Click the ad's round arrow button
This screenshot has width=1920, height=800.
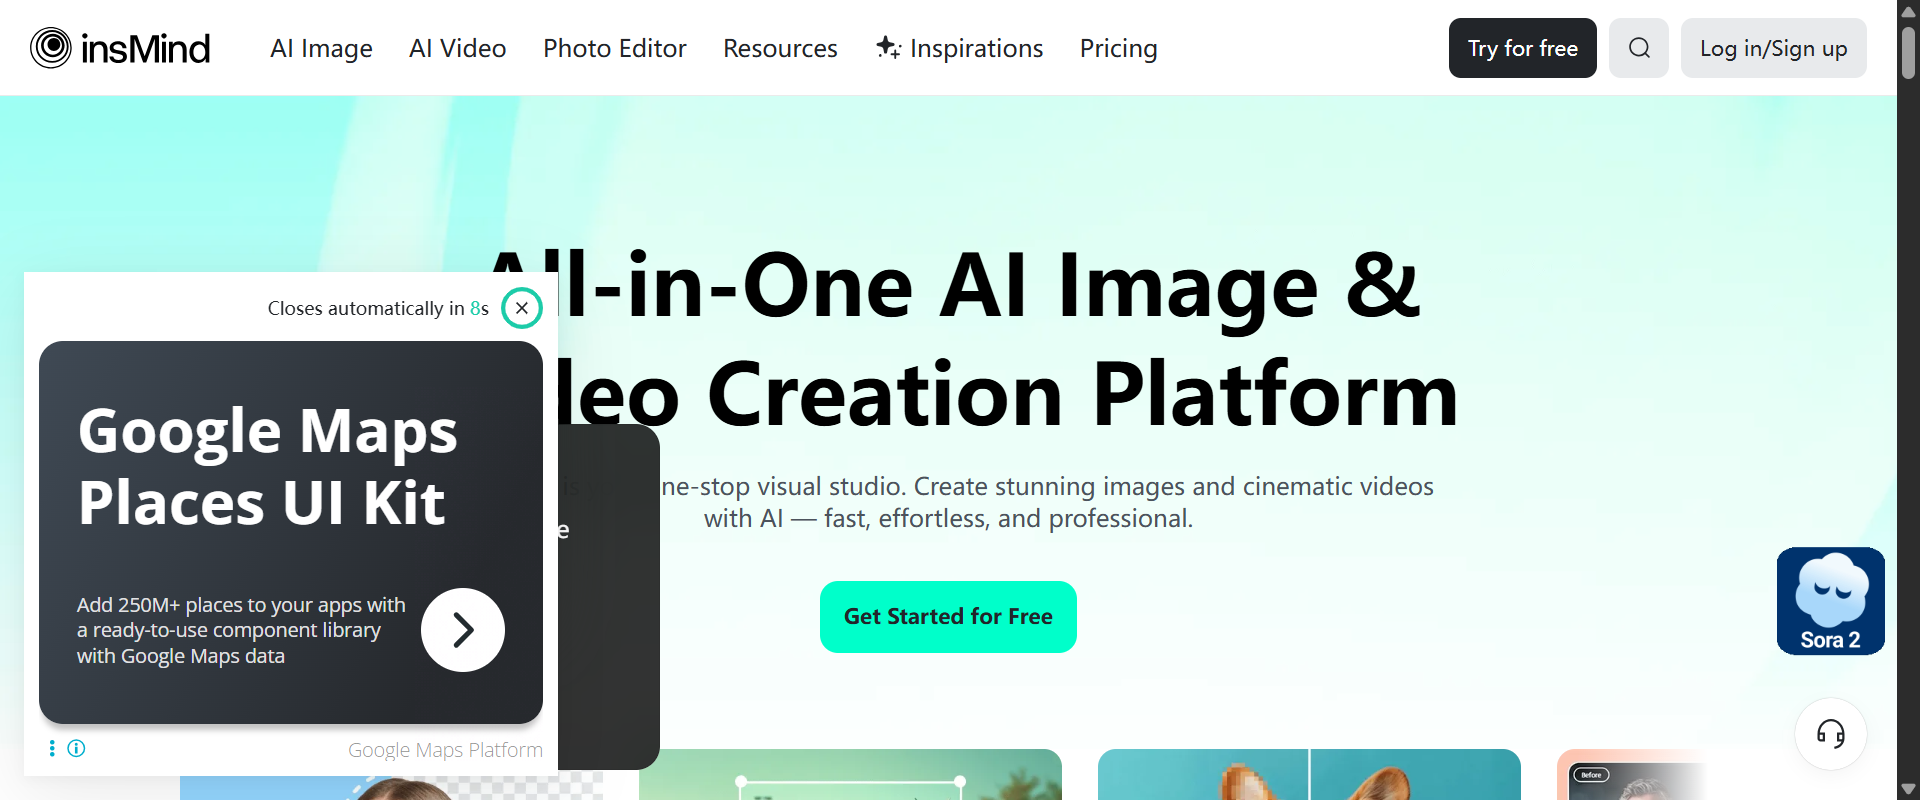463,630
